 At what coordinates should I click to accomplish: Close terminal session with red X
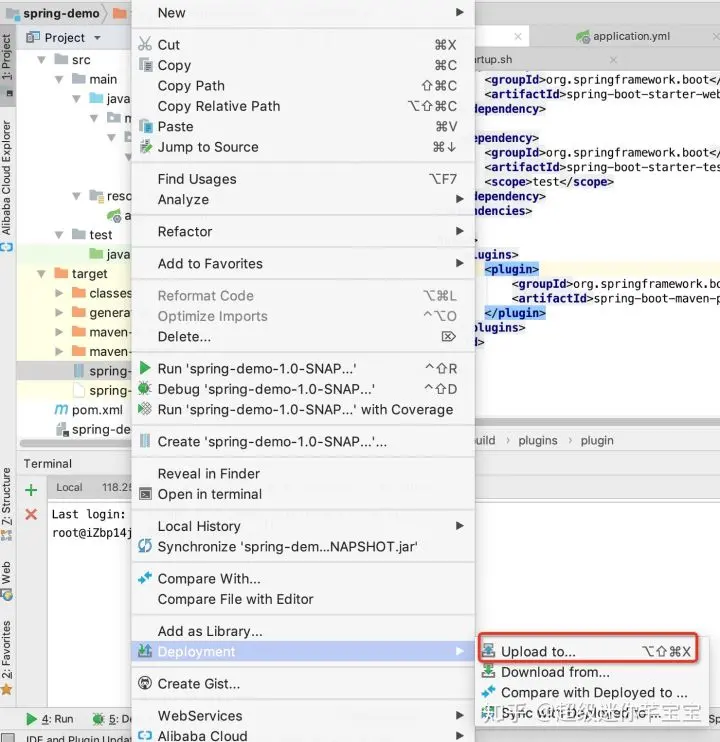coord(31,514)
